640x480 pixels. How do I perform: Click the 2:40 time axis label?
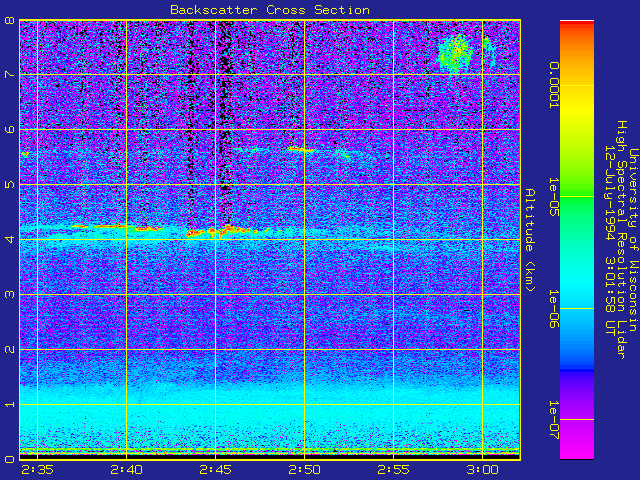click(127, 470)
